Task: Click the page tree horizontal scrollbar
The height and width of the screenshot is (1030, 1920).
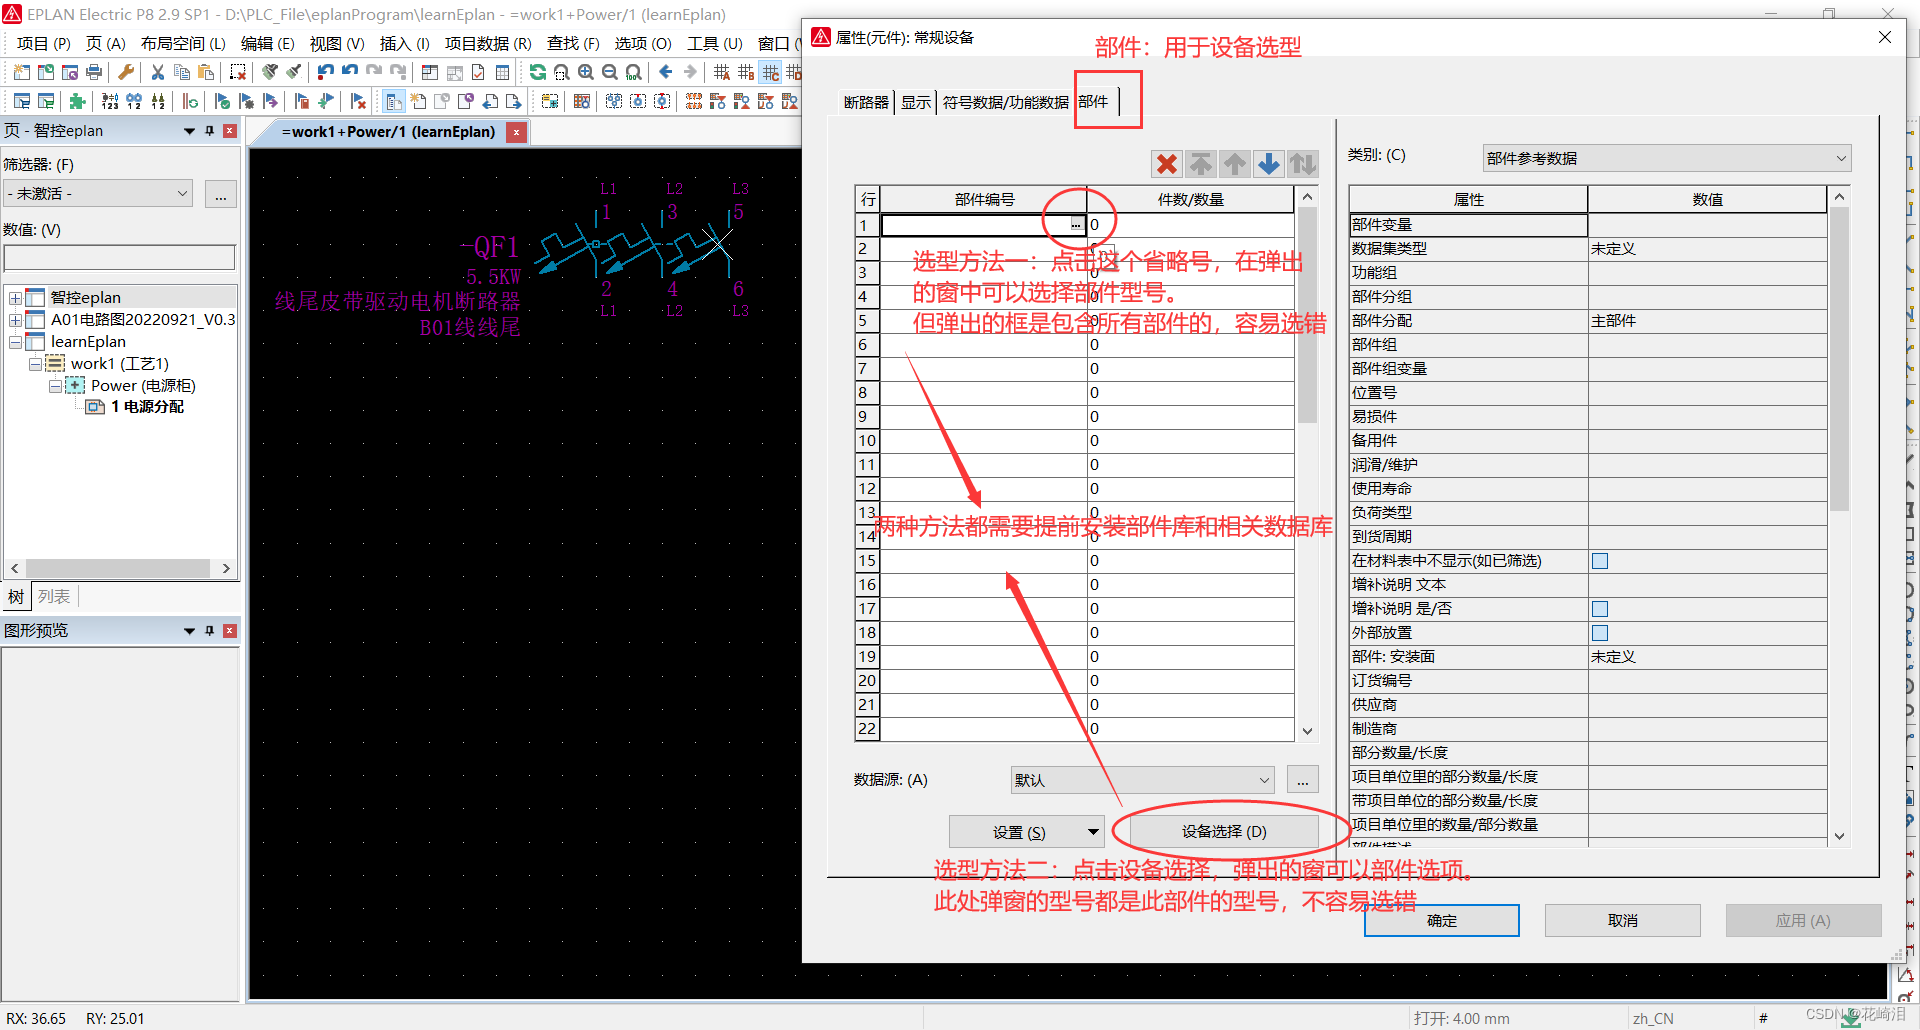Action: [x=120, y=568]
